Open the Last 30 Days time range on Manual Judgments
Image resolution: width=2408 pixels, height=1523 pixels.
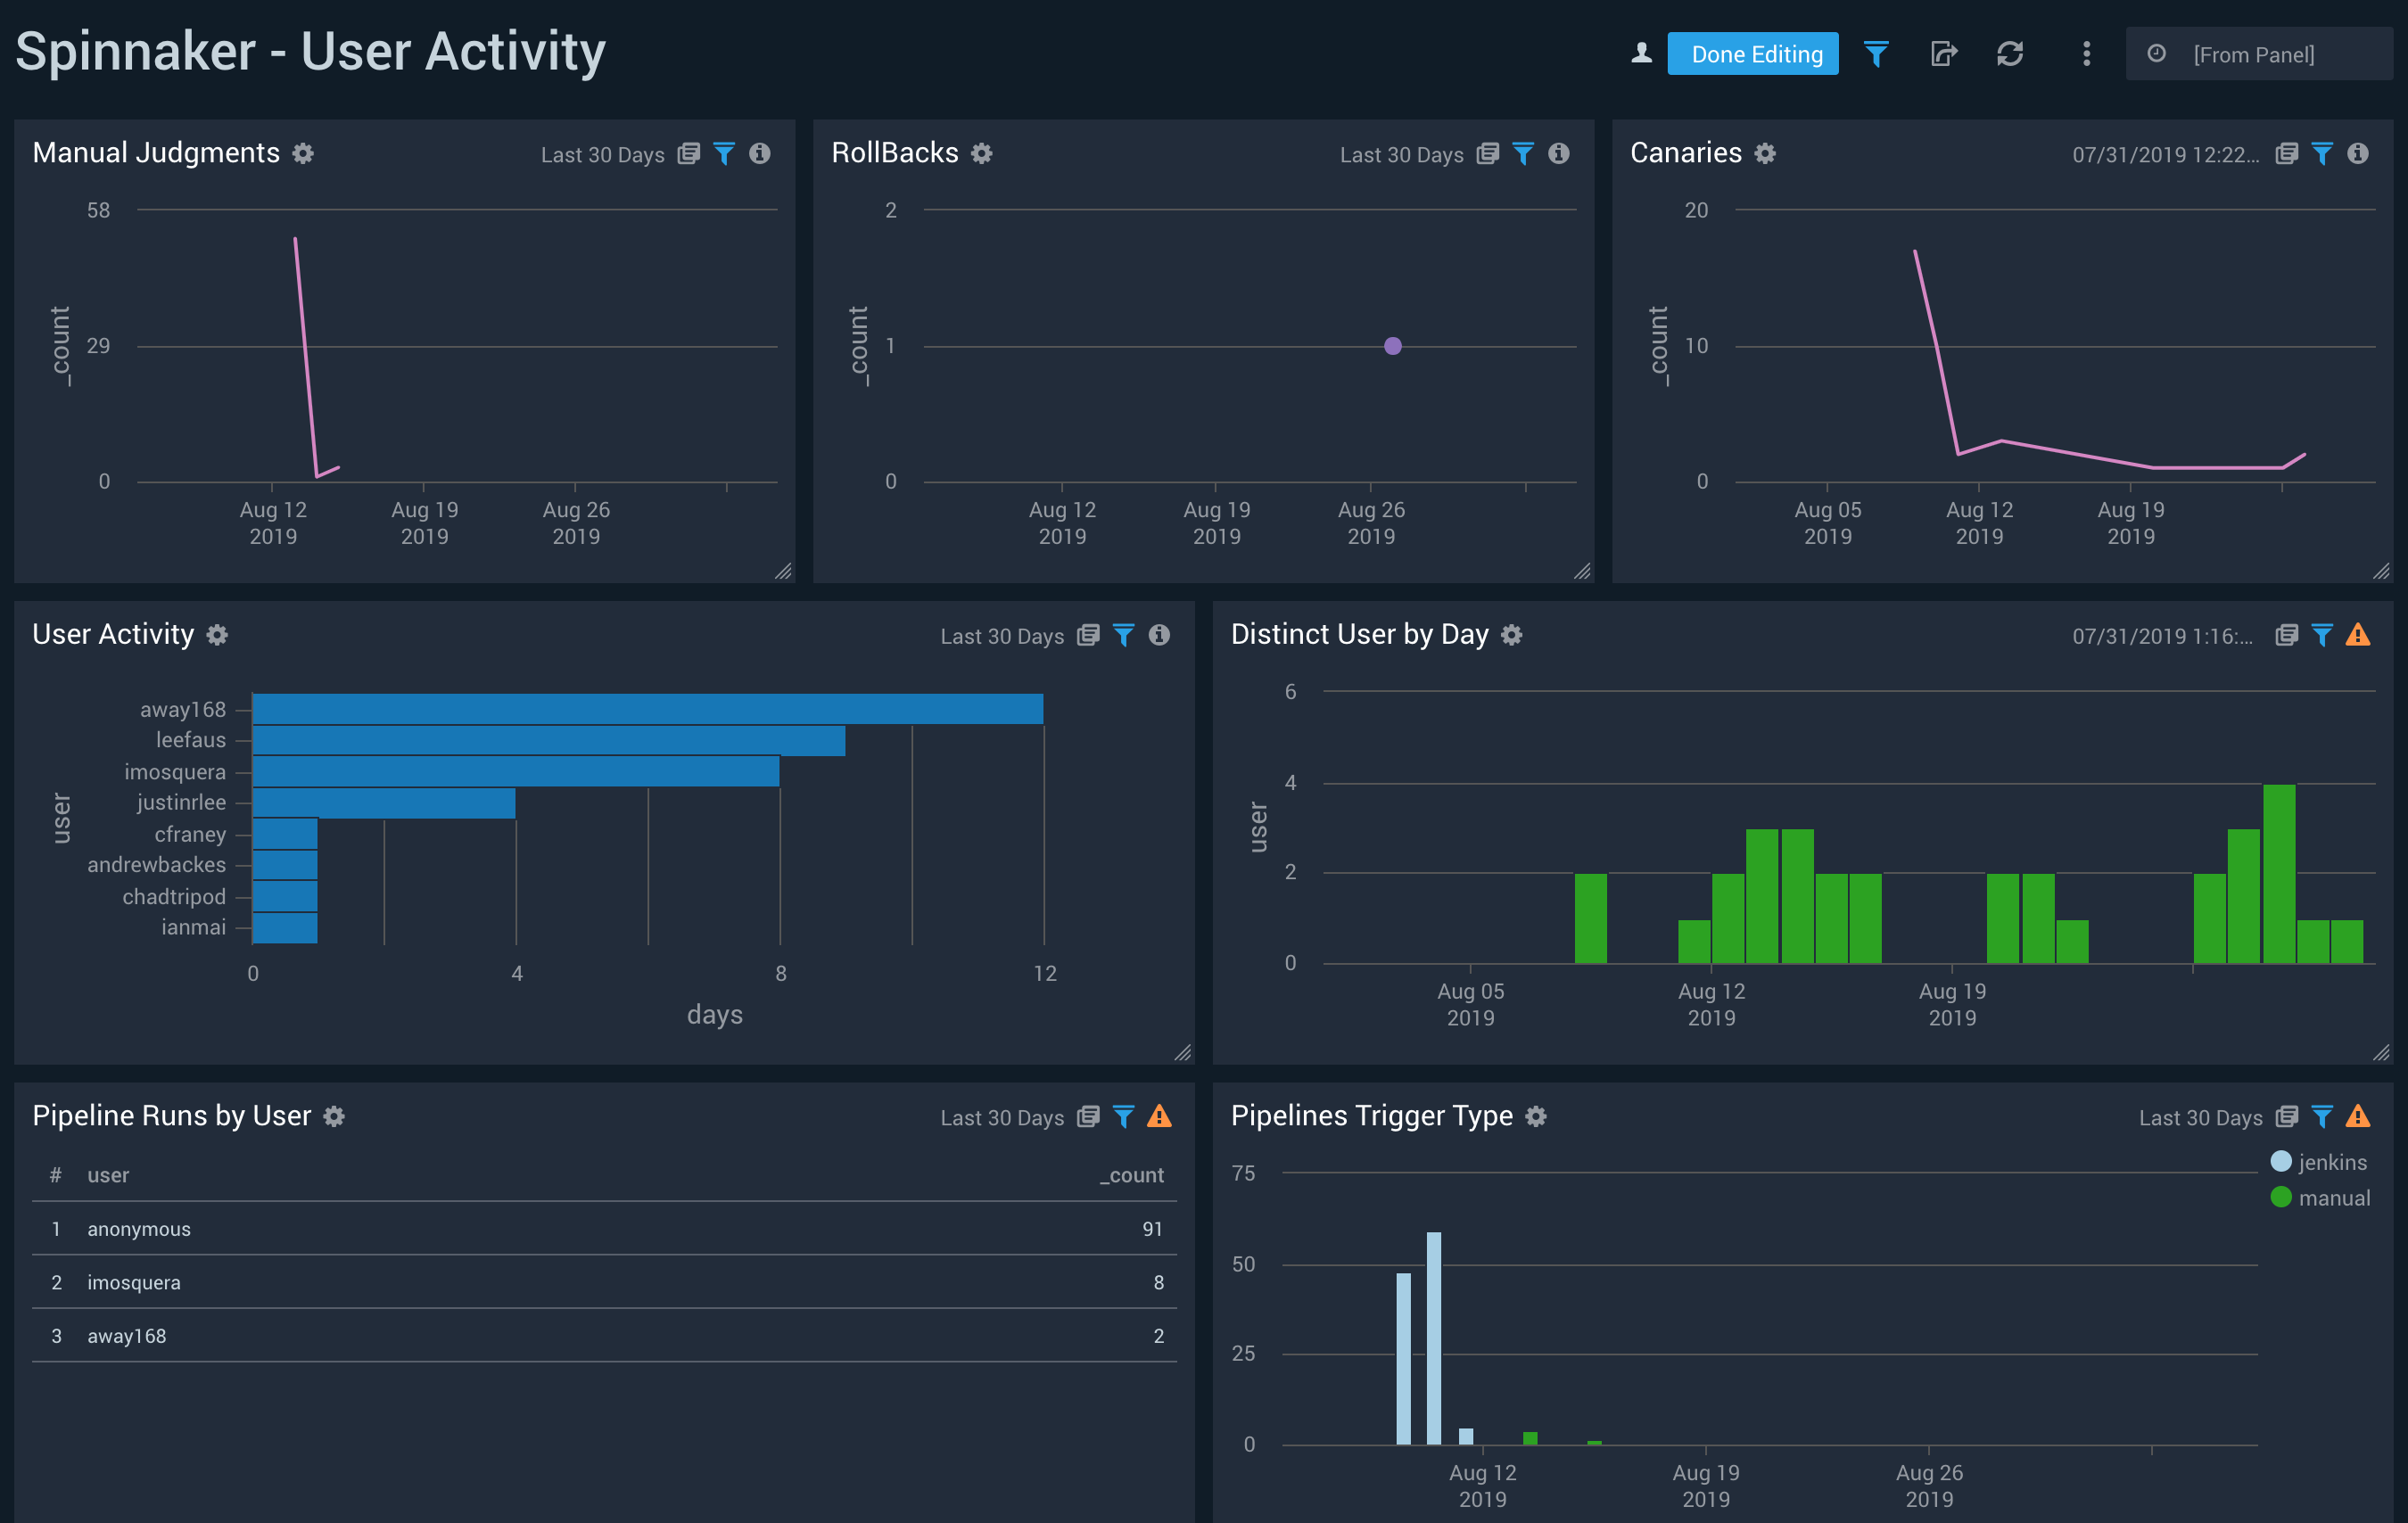point(603,154)
